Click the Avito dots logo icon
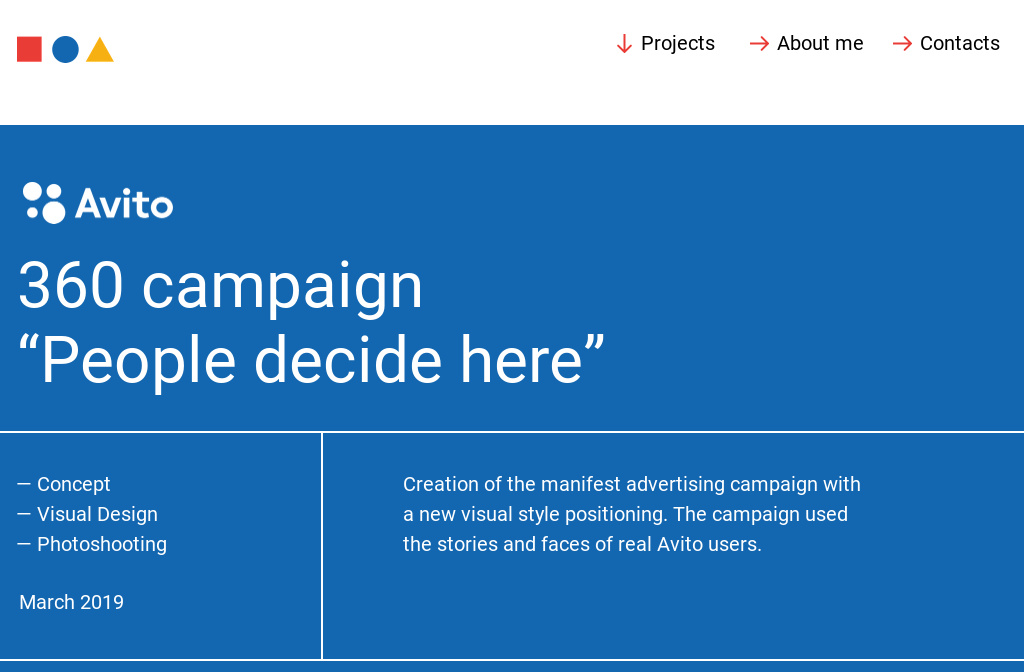The image size is (1024, 672). pos(44,203)
